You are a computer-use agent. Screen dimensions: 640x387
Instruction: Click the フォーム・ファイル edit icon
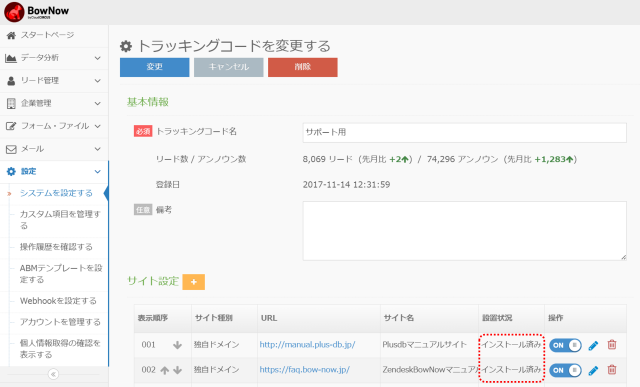point(11,126)
